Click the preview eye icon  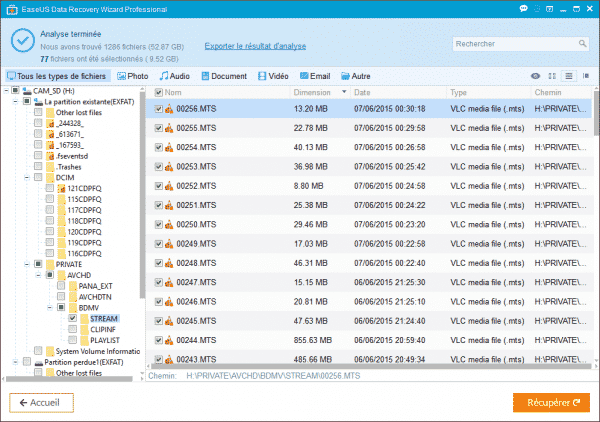point(535,76)
